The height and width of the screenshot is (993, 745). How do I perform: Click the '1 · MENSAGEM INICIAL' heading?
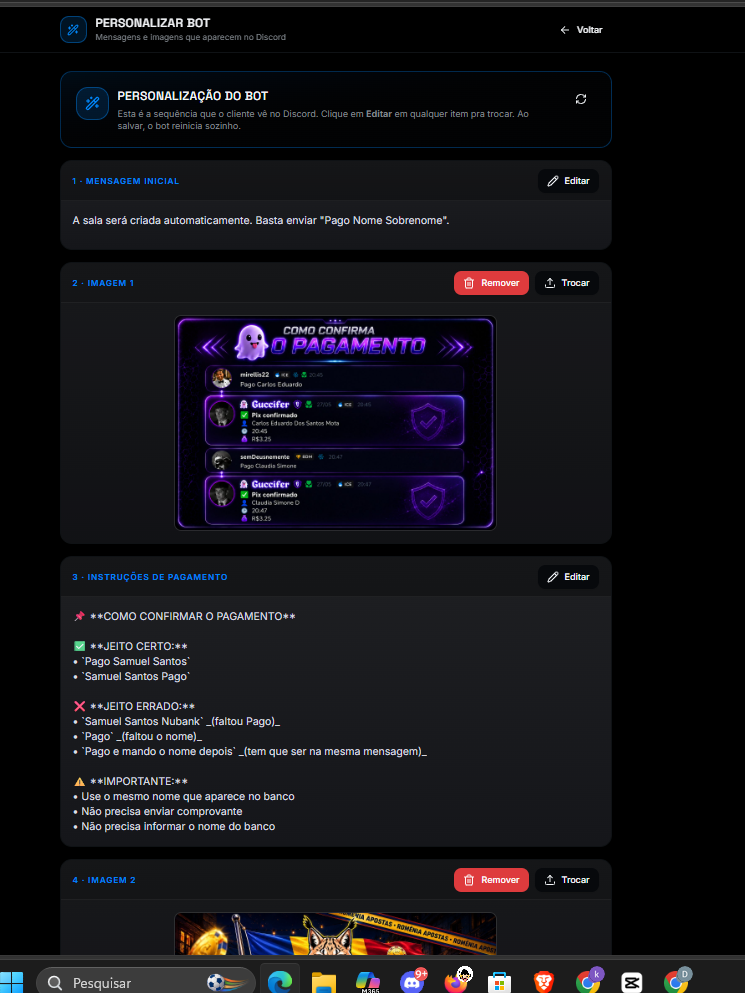(125, 181)
